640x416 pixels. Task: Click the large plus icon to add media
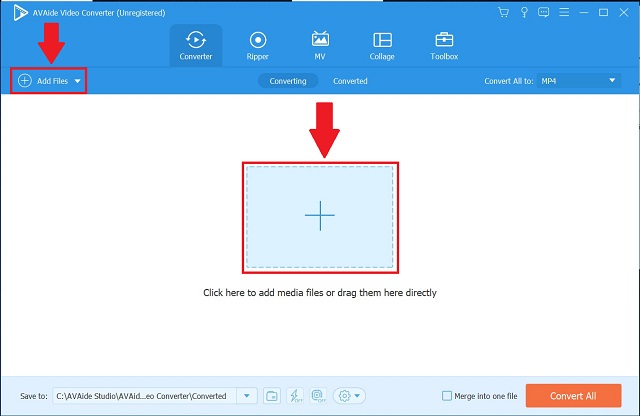tap(319, 215)
